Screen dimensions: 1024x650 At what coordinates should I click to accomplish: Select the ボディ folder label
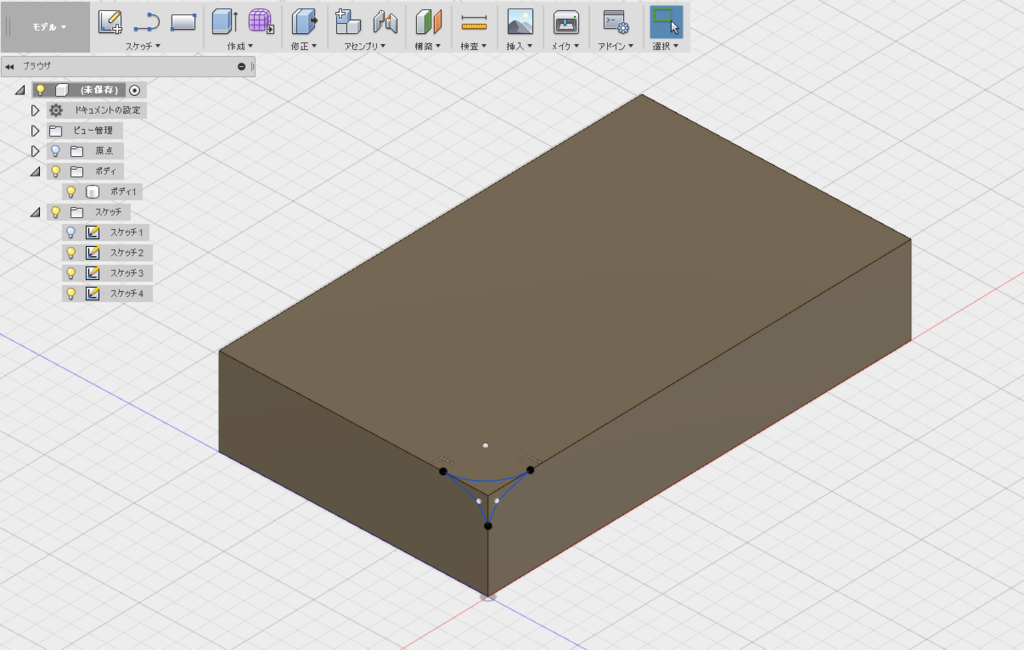tap(105, 171)
